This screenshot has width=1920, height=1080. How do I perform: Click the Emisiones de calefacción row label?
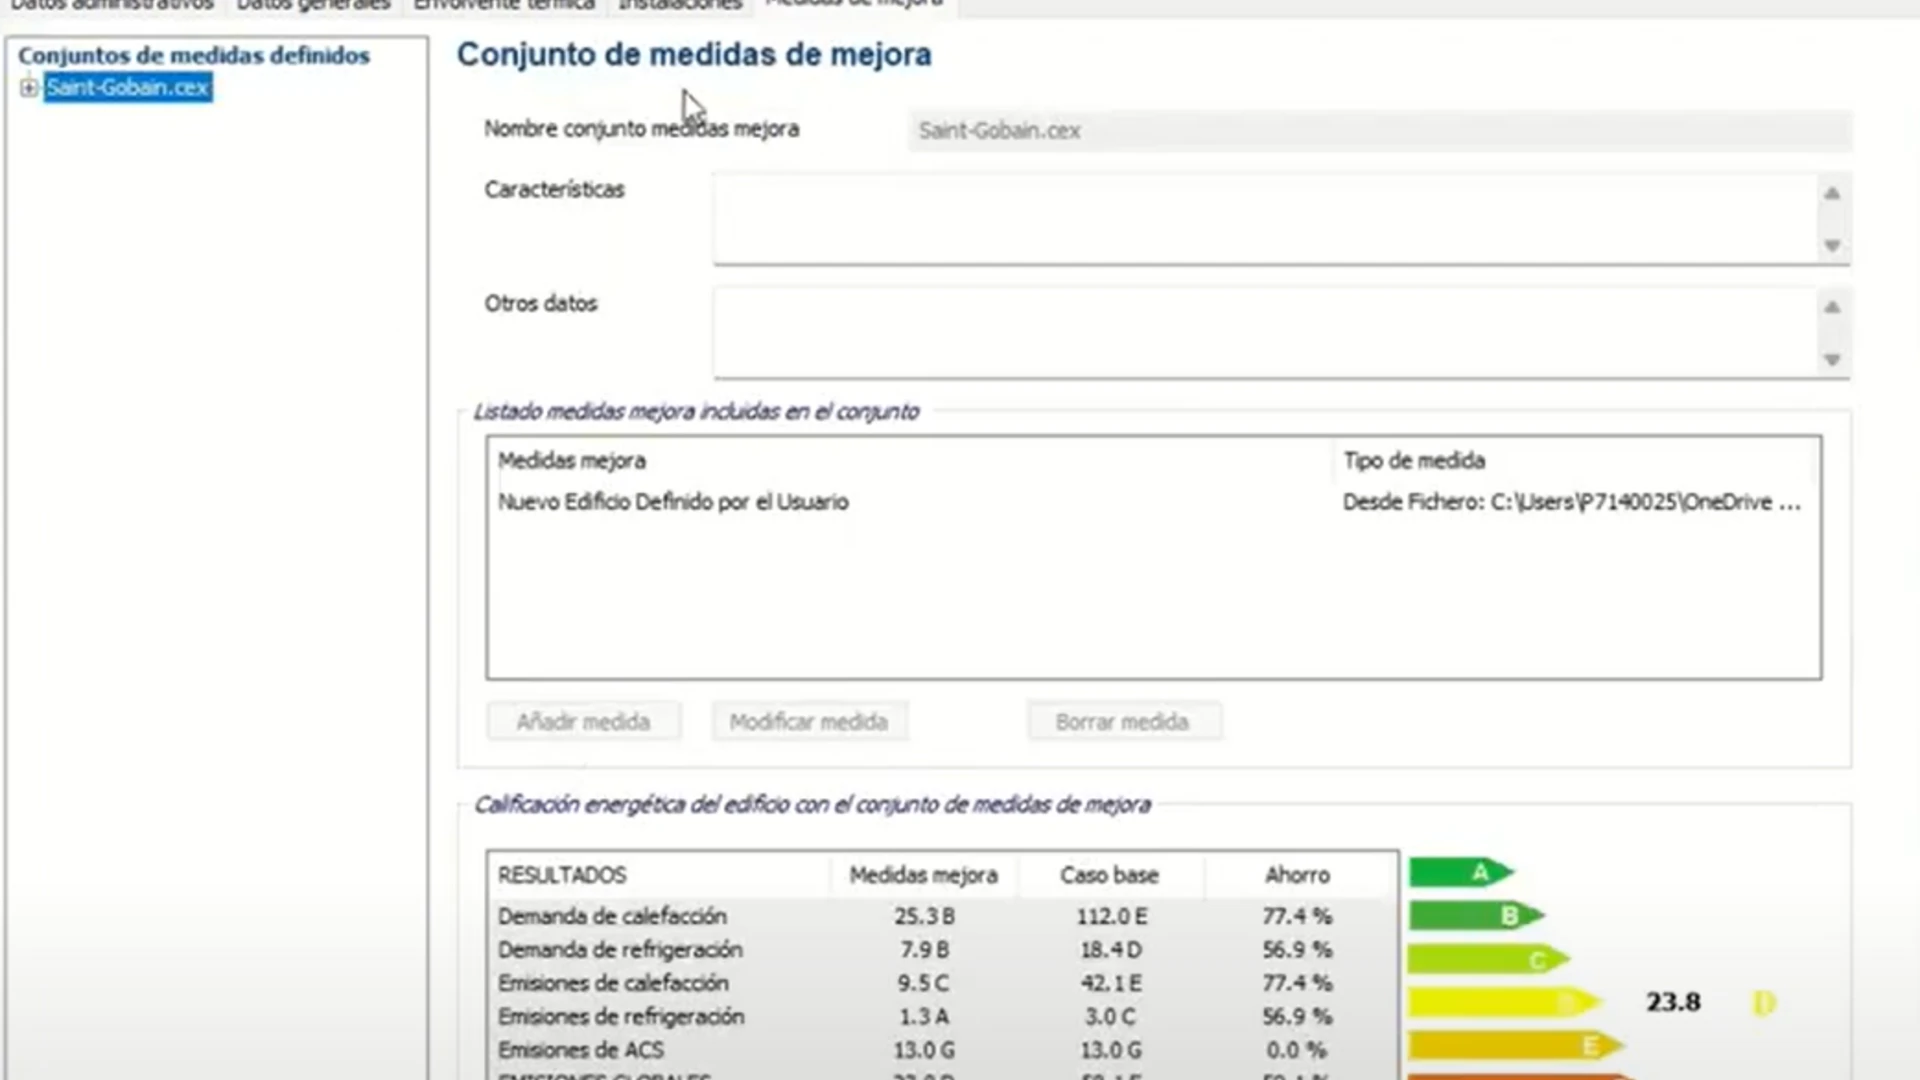click(613, 983)
